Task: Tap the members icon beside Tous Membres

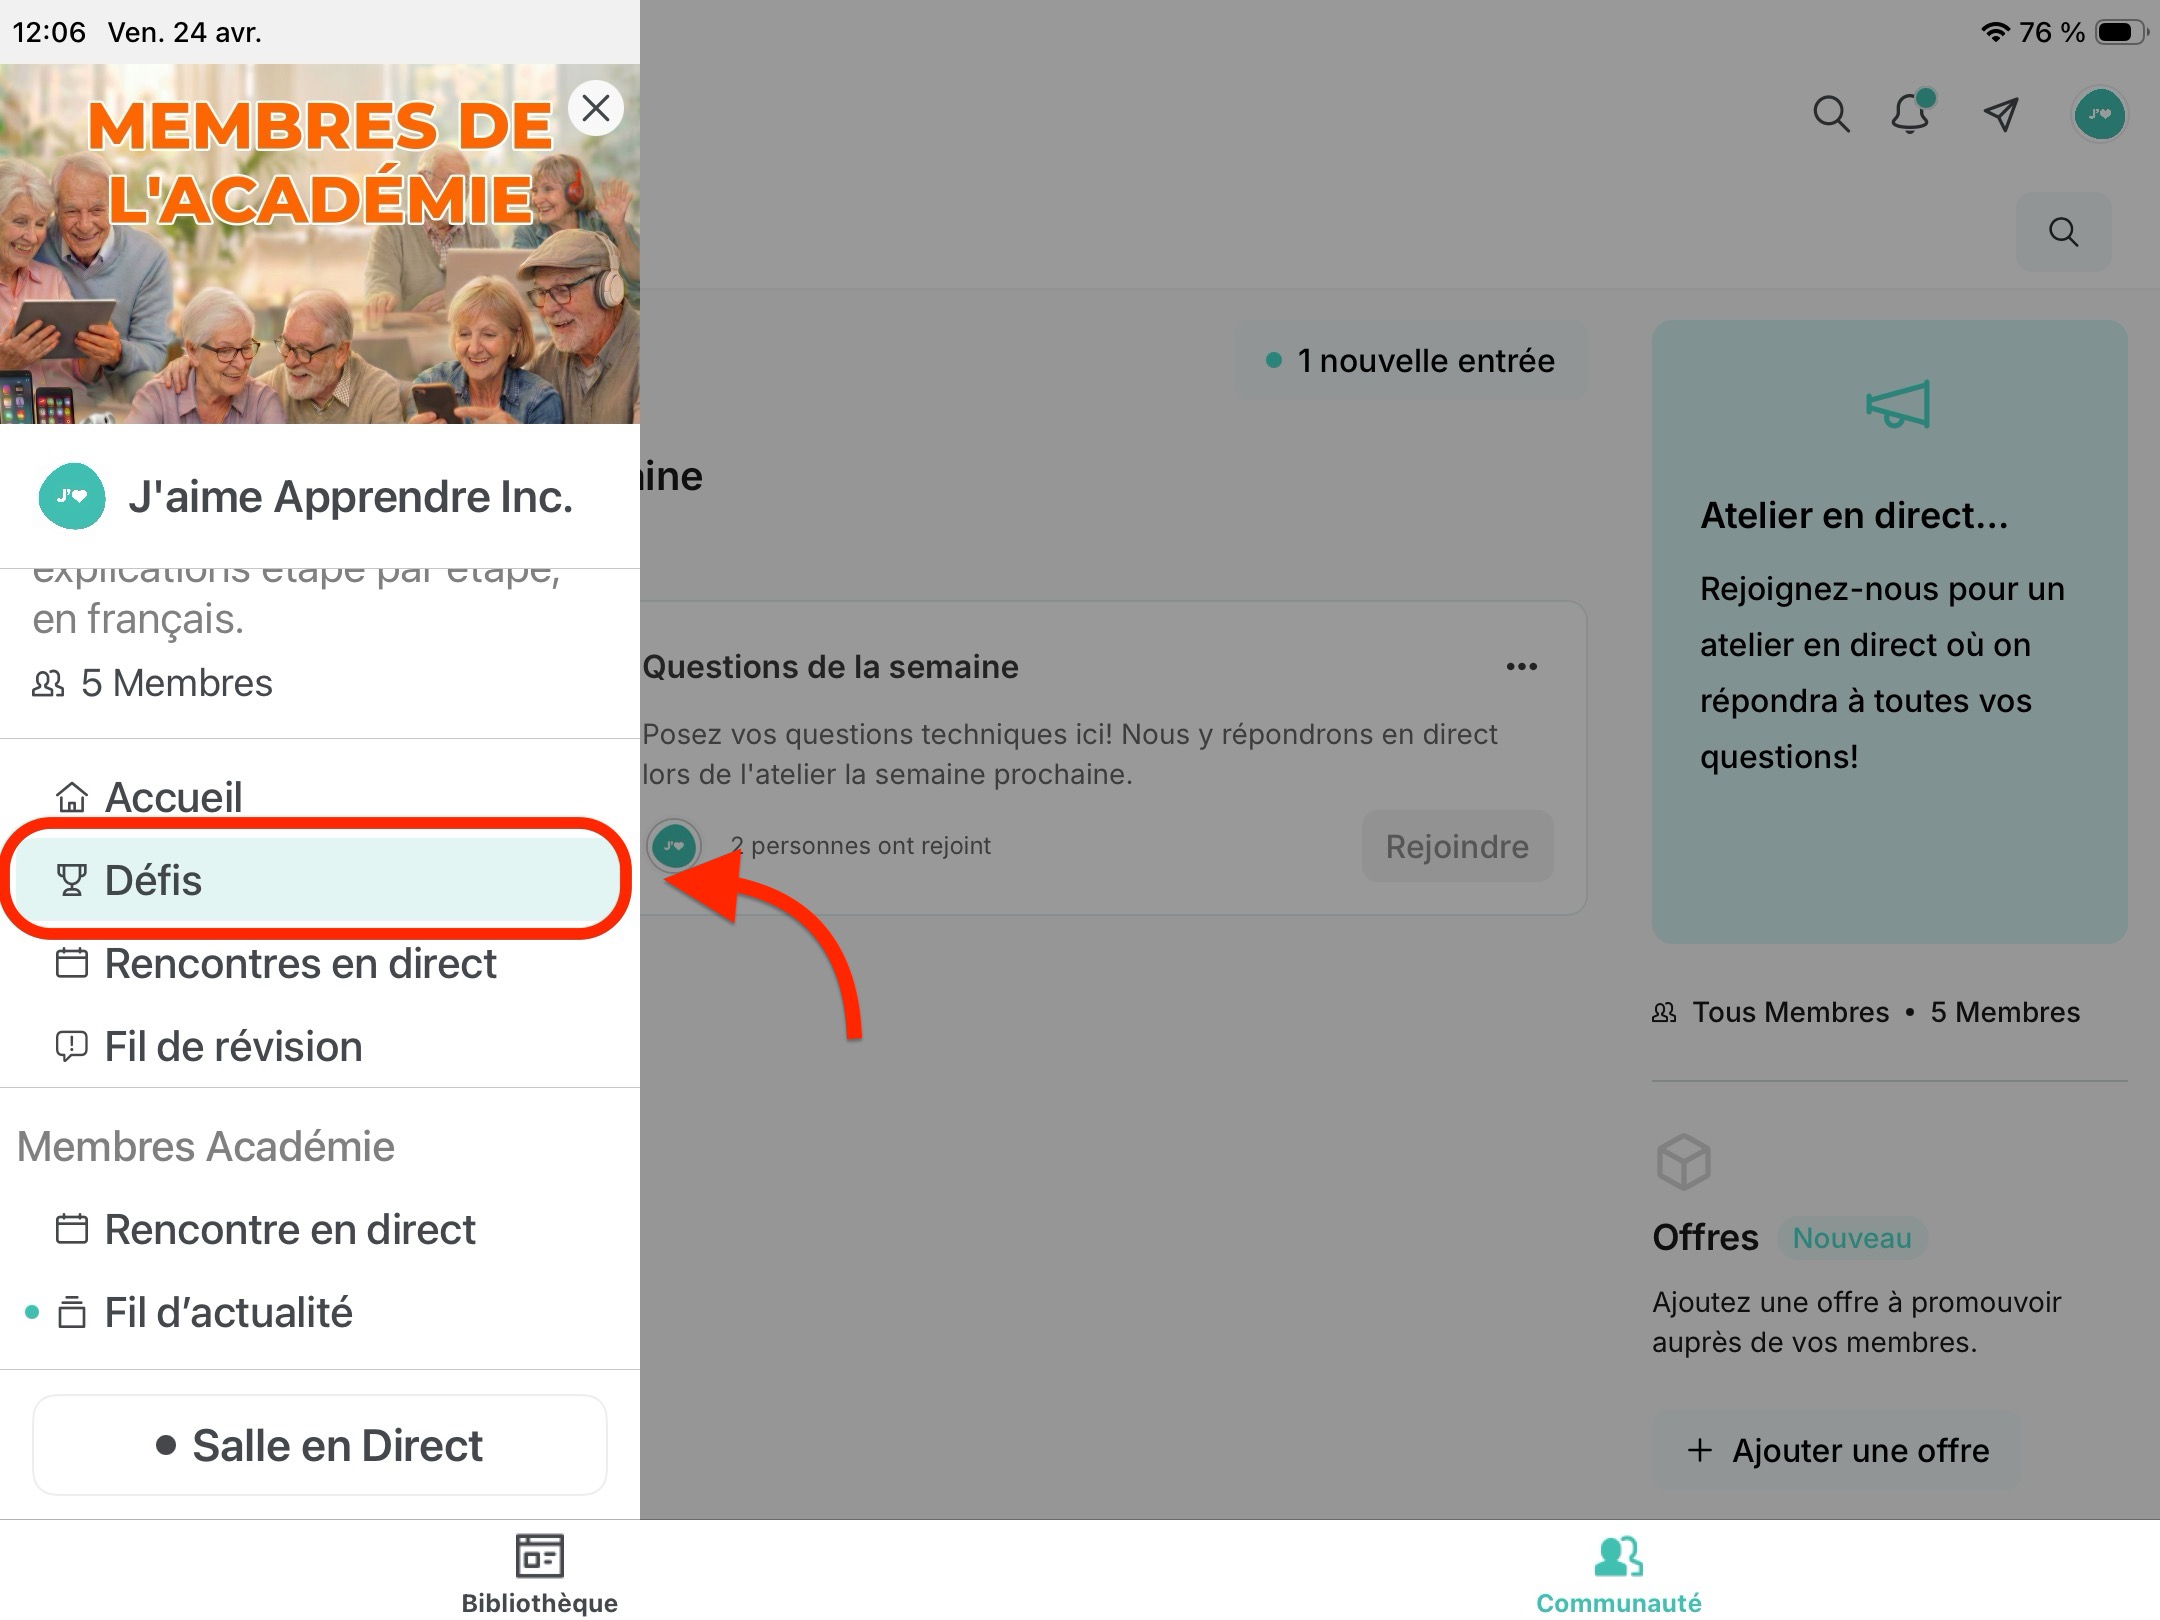Action: (x=1664, y=1013)
